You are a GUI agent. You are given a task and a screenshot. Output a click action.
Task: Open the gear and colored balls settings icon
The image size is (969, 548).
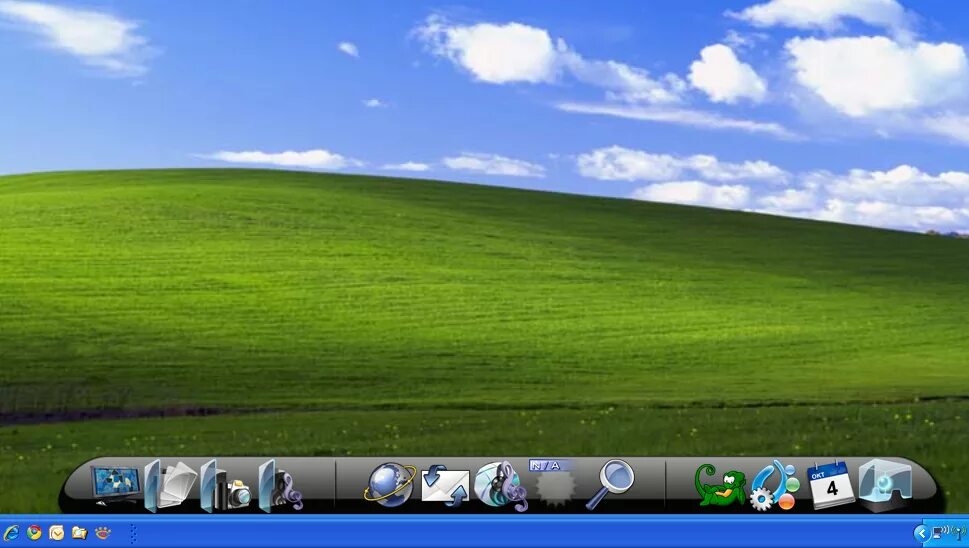point(775,486)
